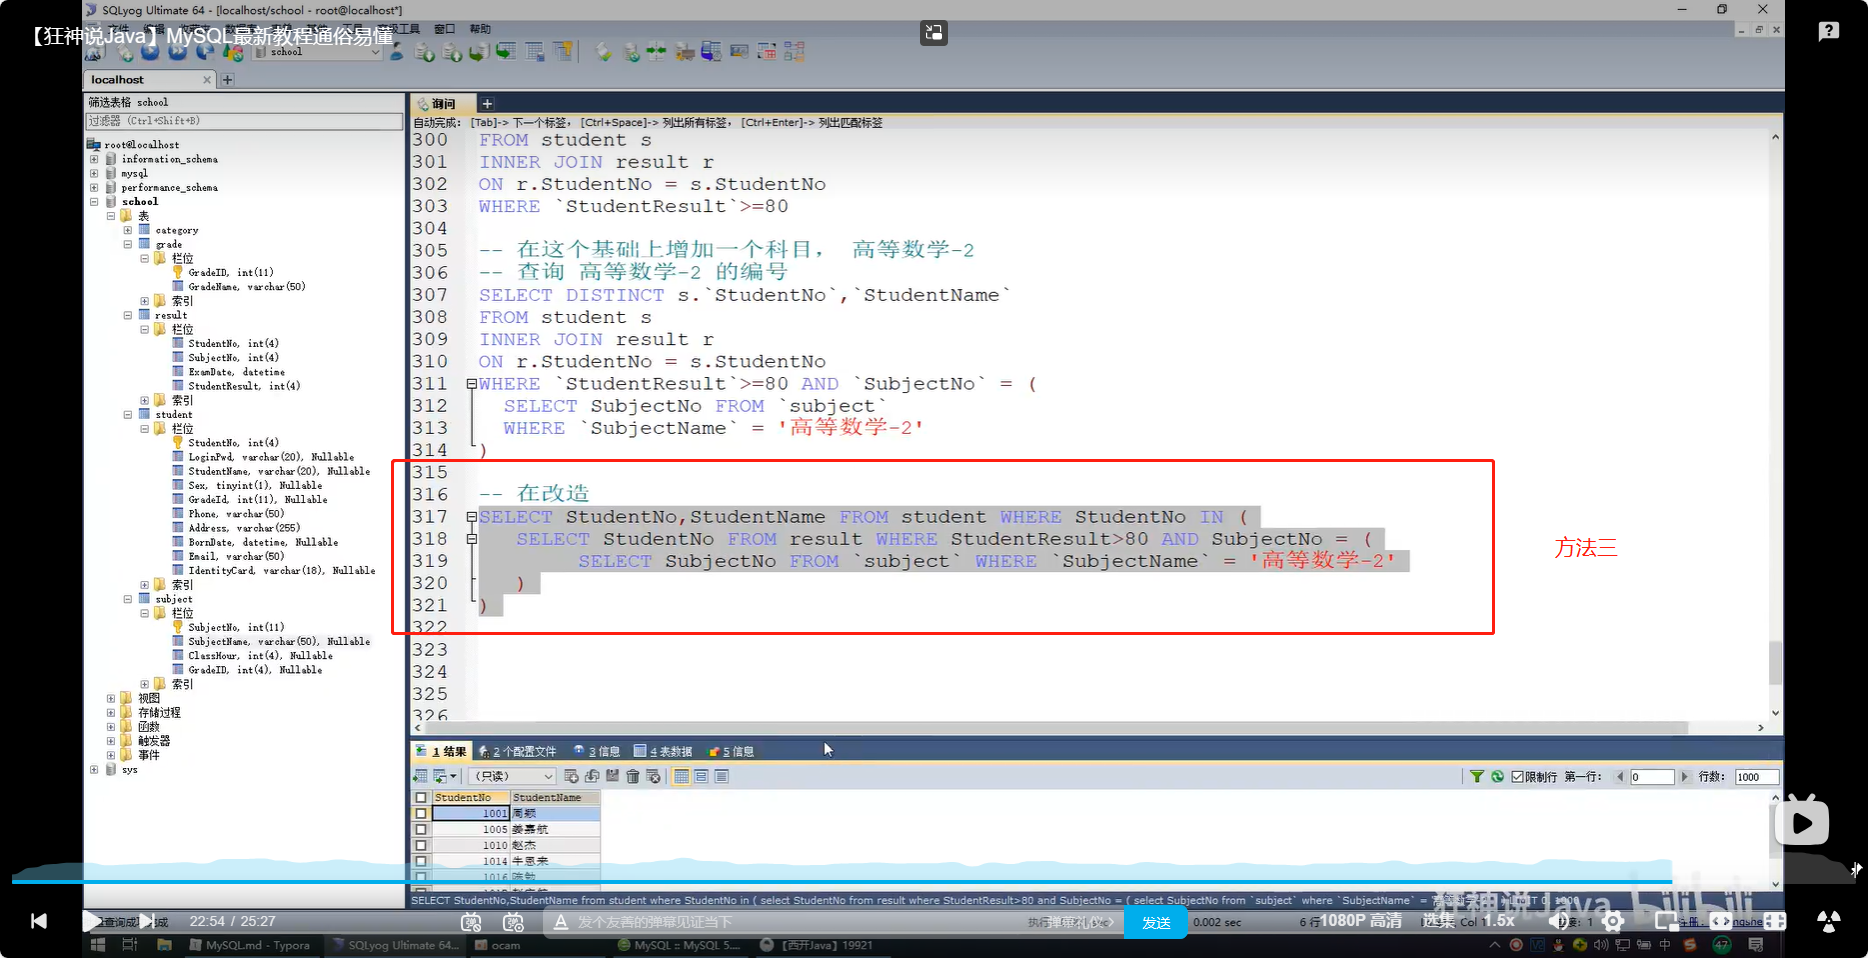1868x958 pixels.
Task: Open the 帮助 menu
Action: (x=480, y=29)
